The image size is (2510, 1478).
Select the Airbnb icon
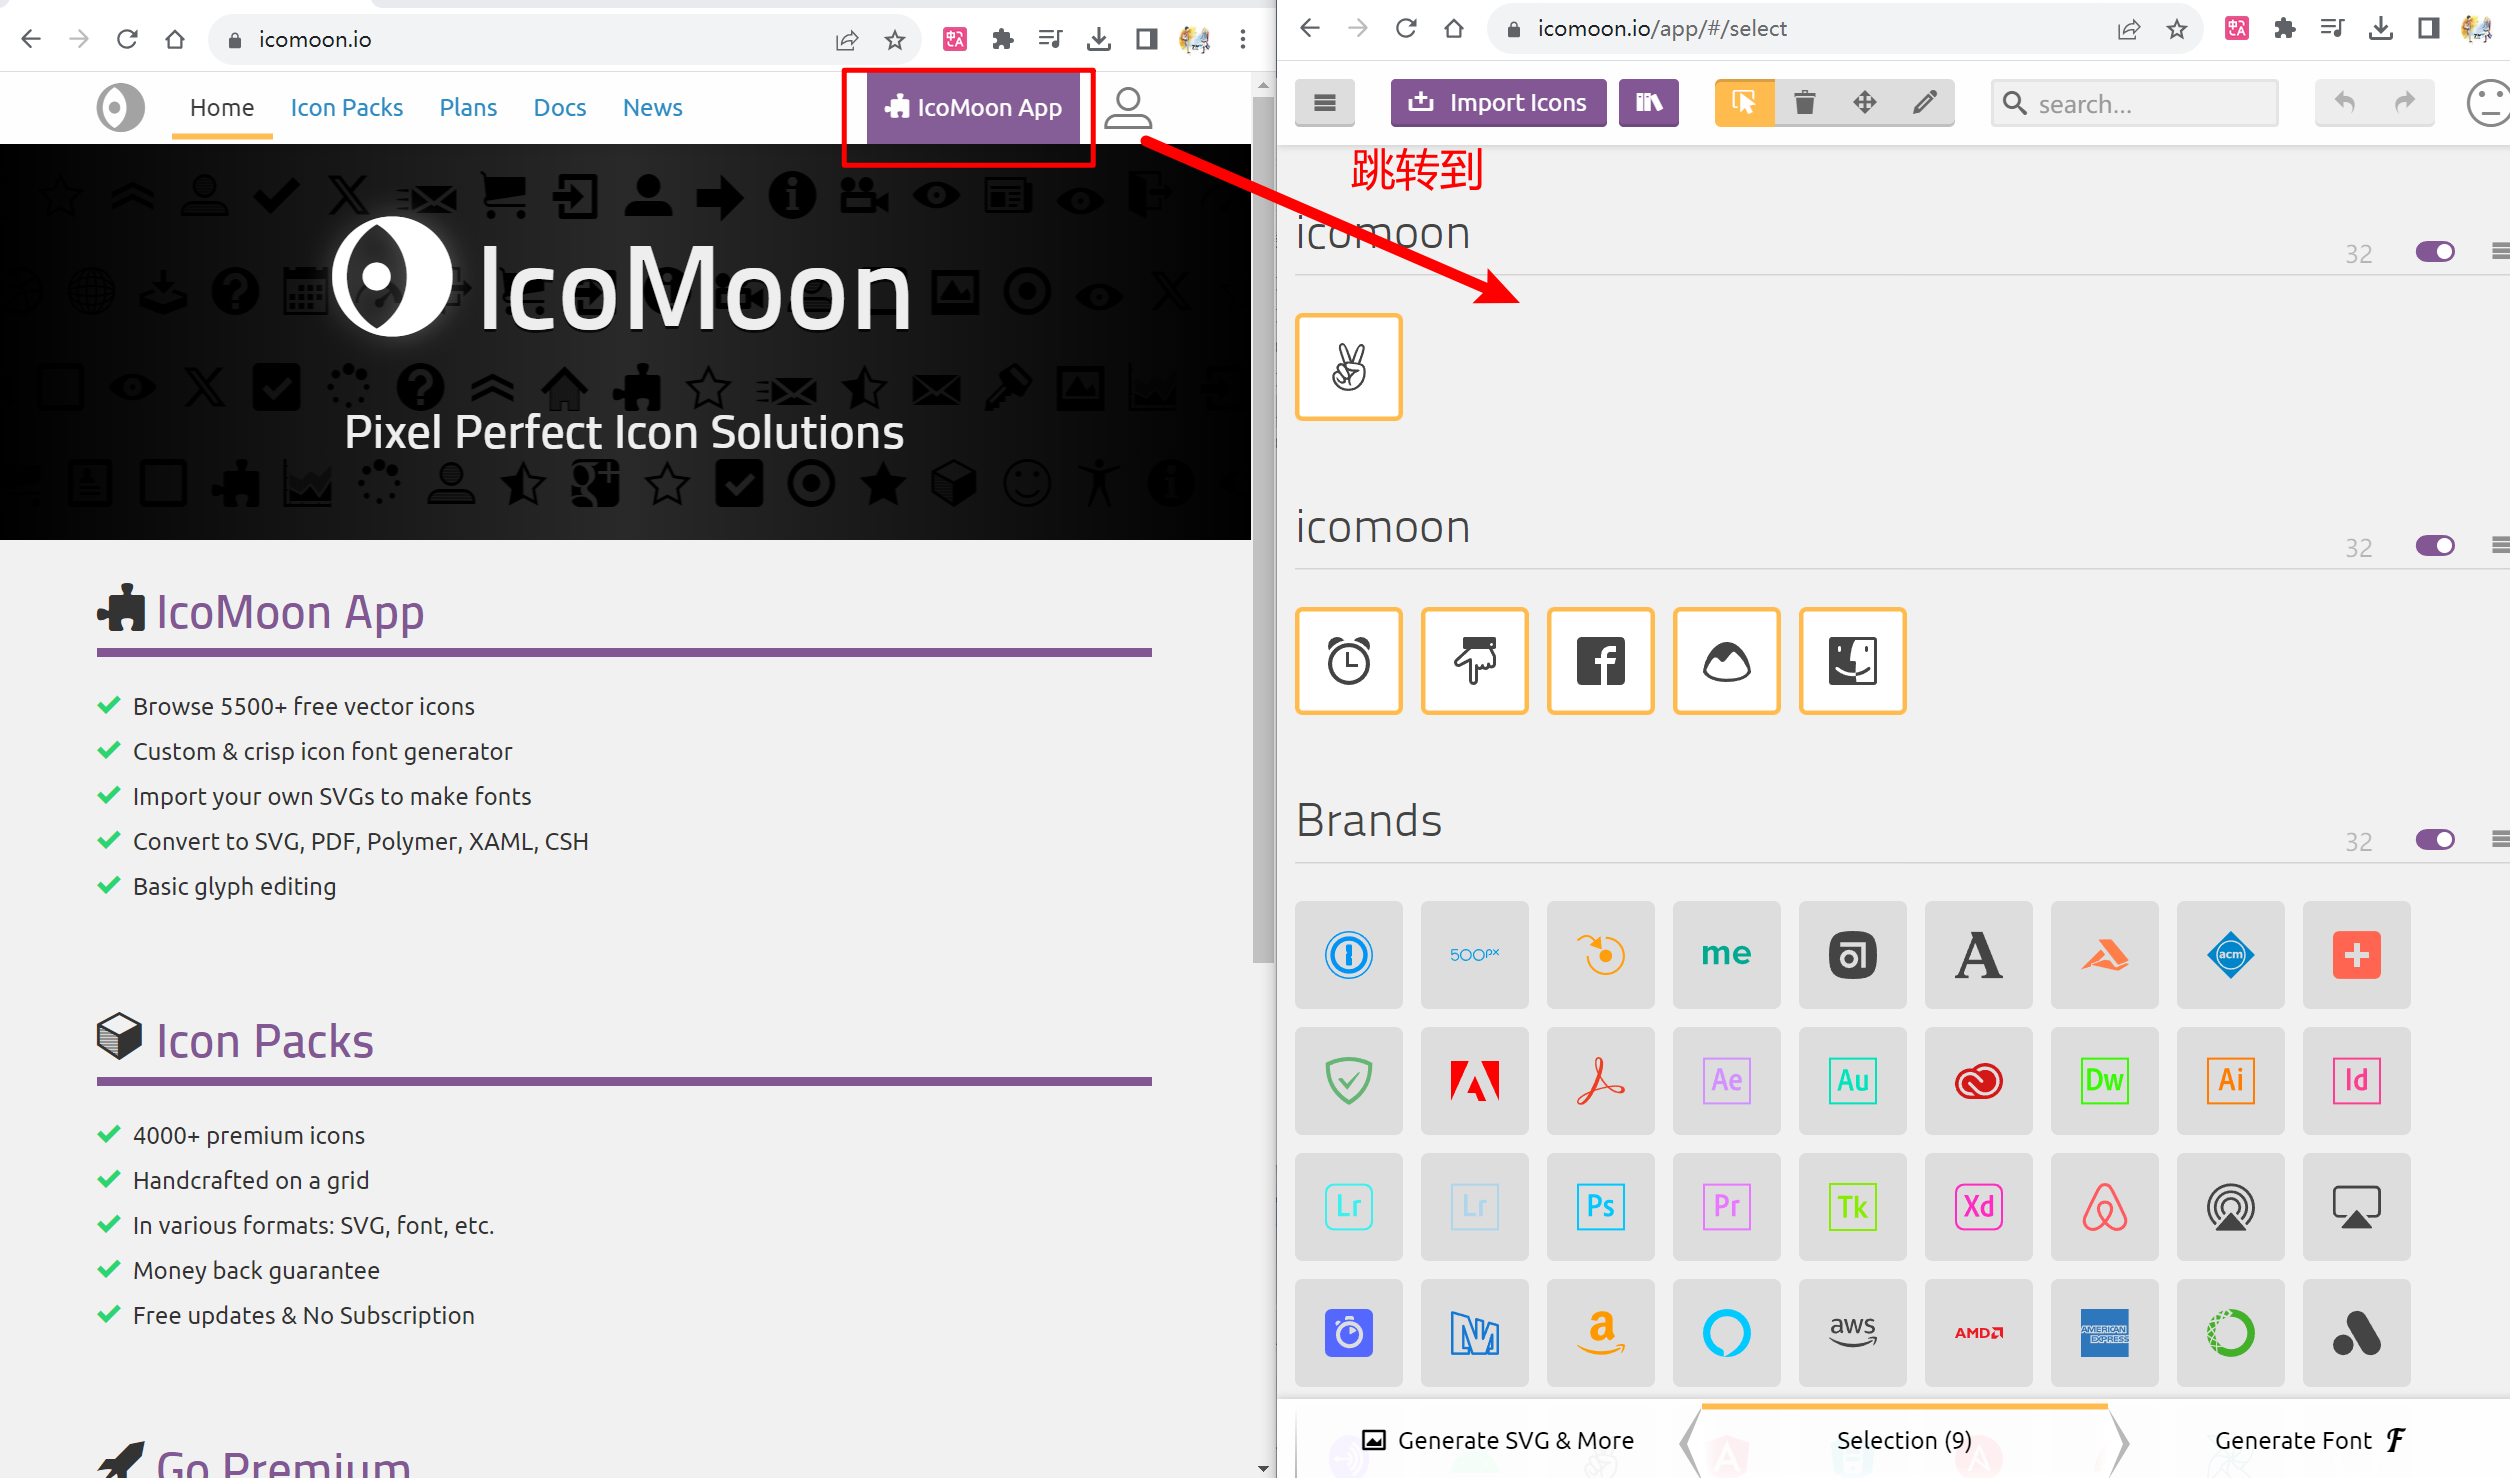tap(2104, 1207)
